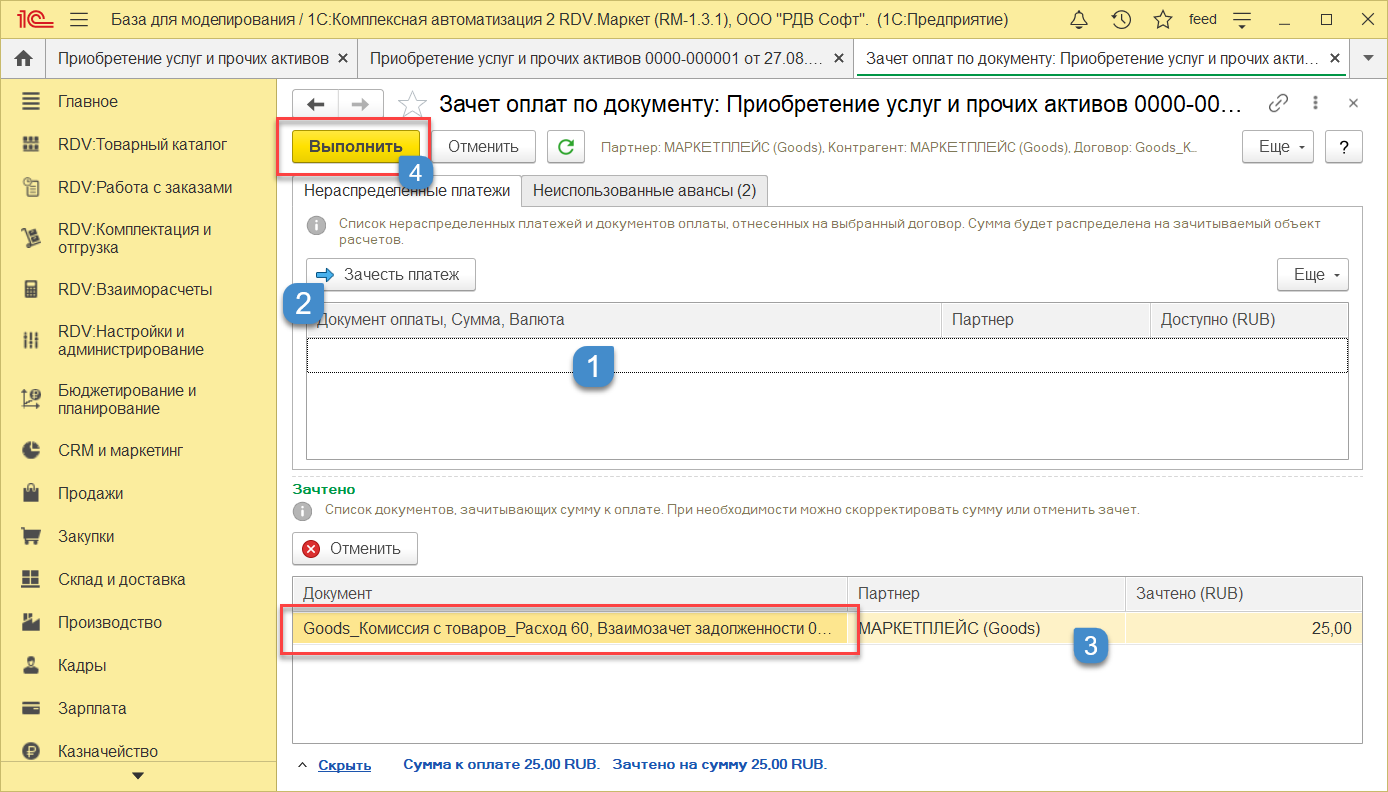Open the hamburger functions menu in title bar
Image resolution: width=1388 pixels, height=792 pixels.
[x=80, y=20]
